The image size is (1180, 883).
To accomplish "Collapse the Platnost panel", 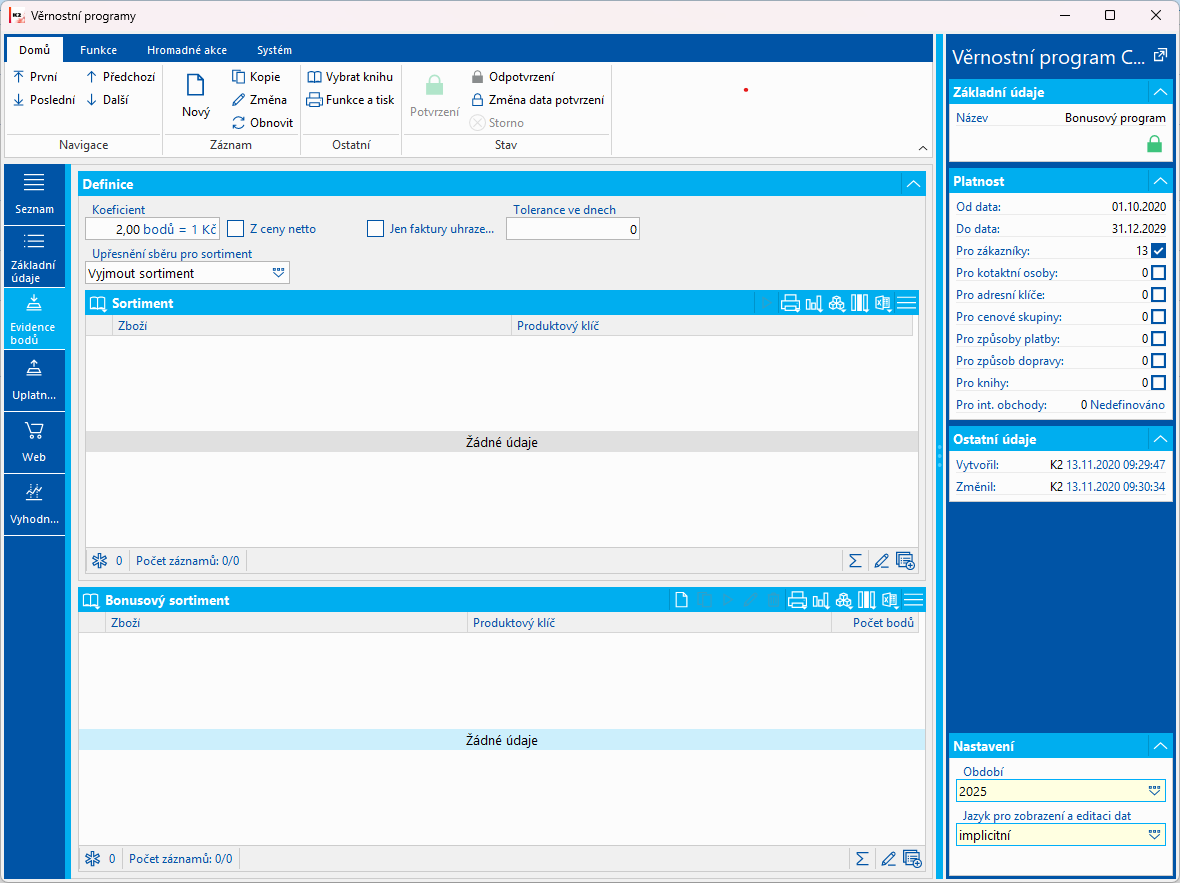I will [1159, 181].
